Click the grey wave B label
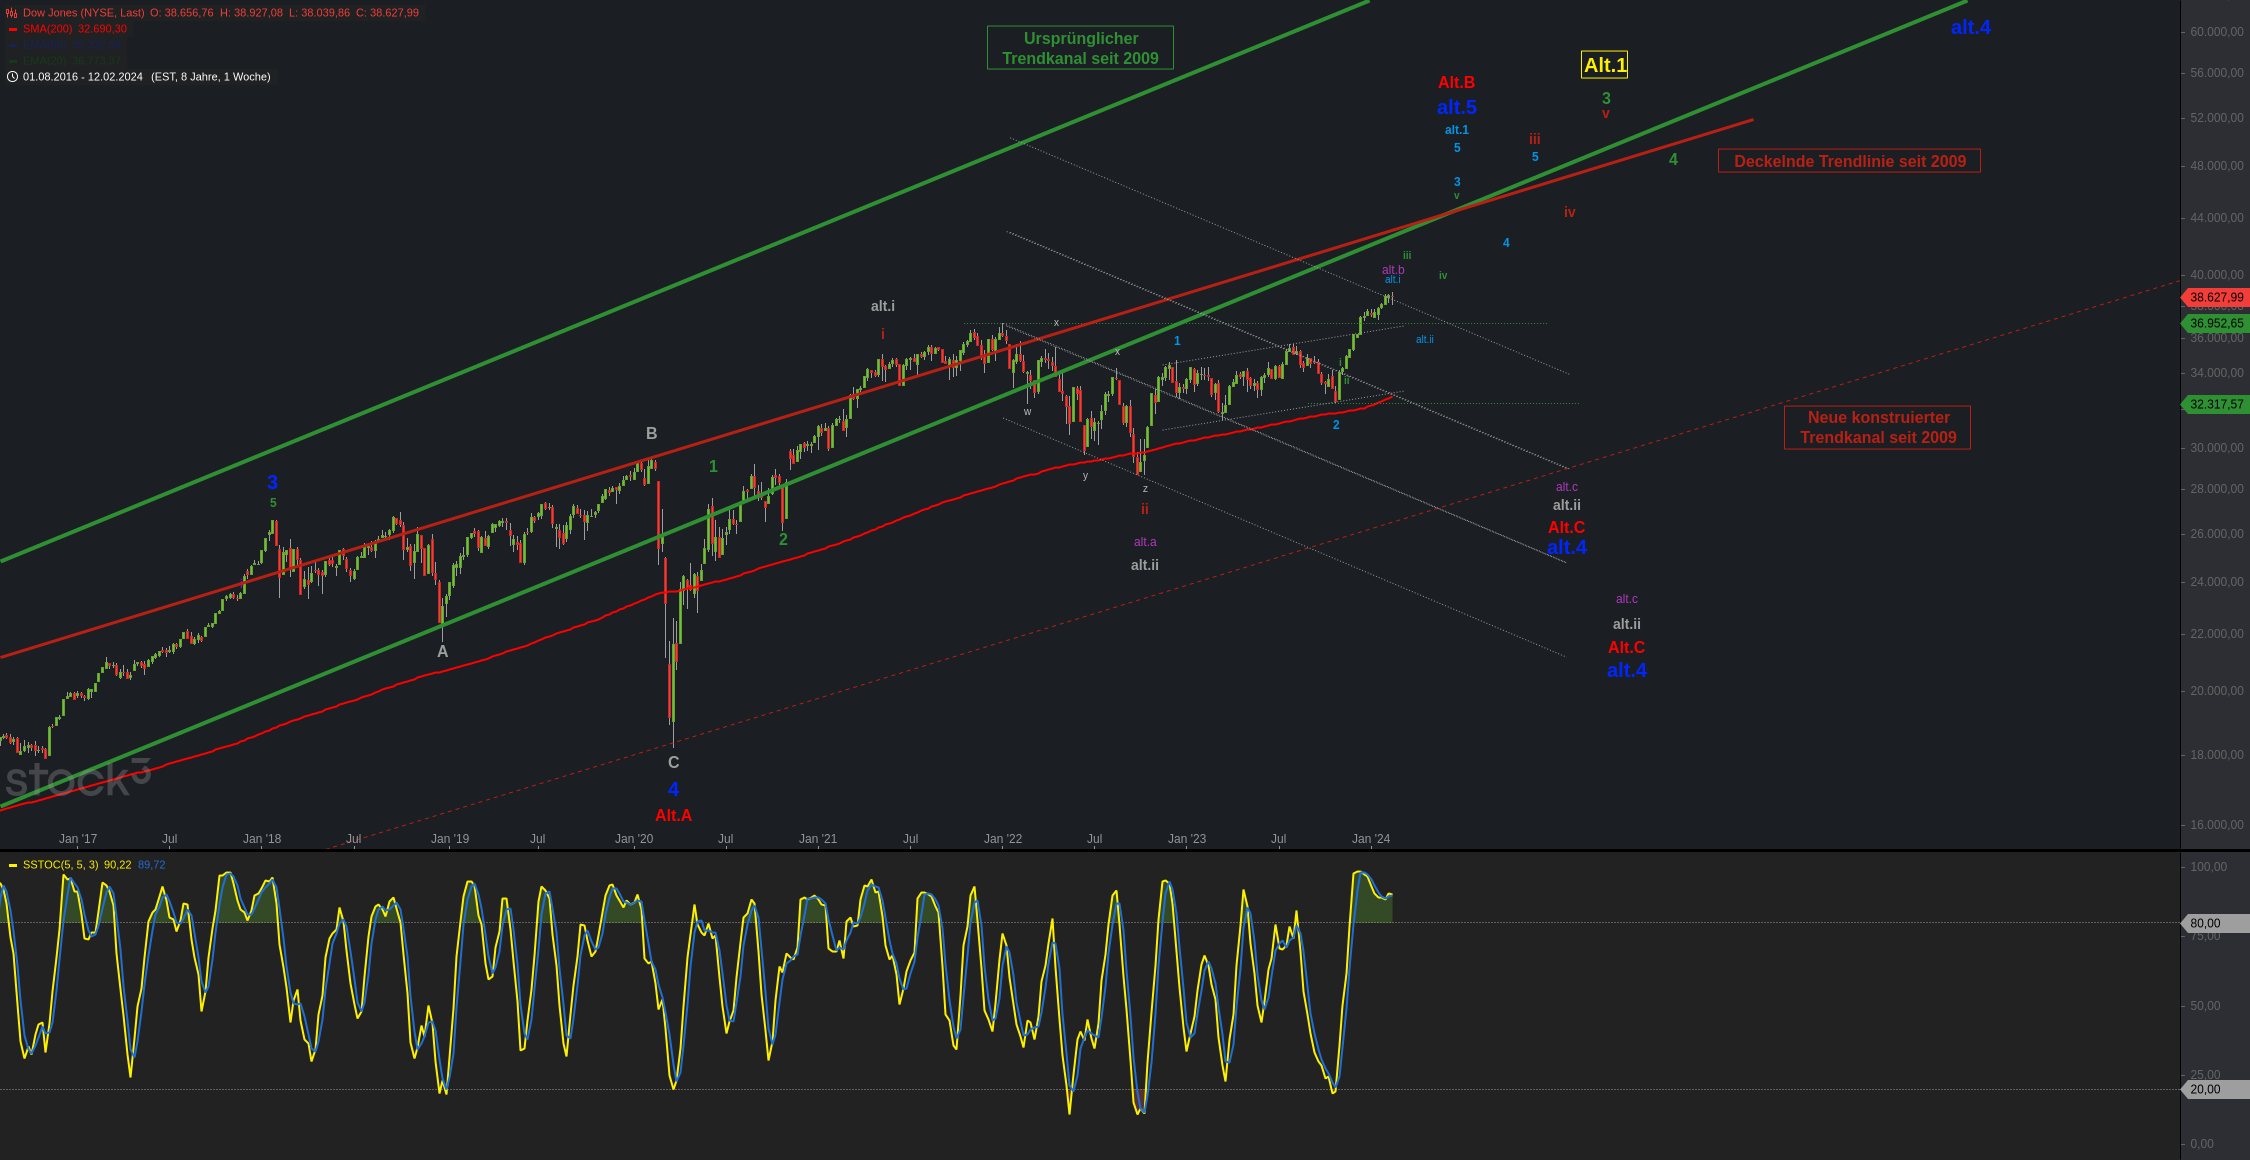Image resolution: width=2250 pixels, height=1160 pixels. click(x=651, y=434)
